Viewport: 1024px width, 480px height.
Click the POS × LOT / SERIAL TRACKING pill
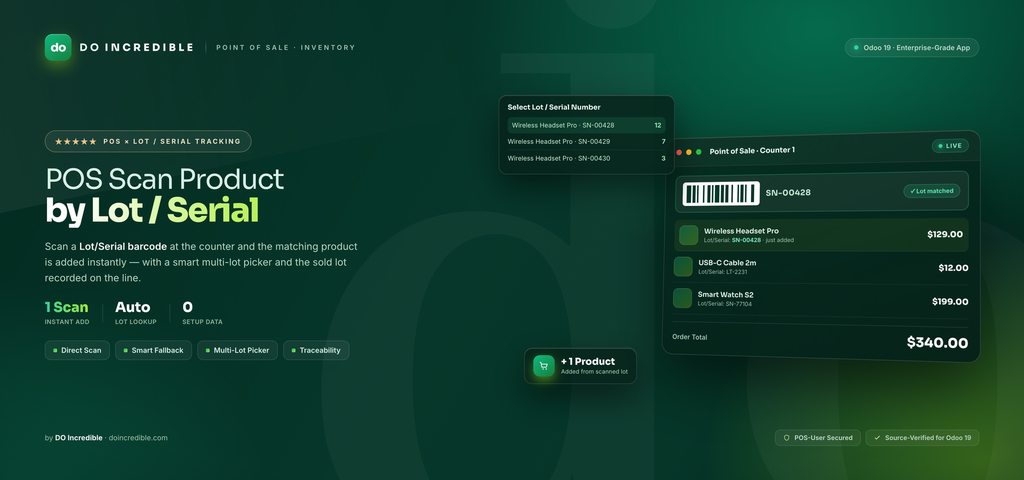point(148,141)
